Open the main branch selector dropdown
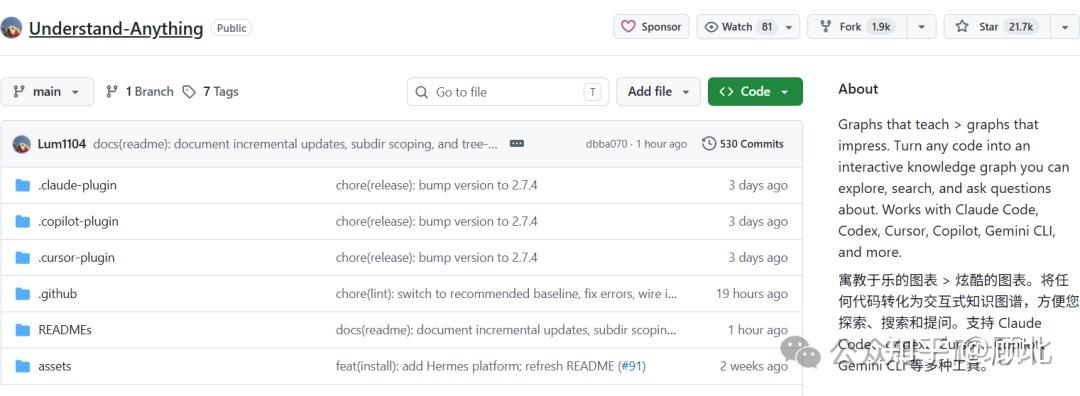The width and height of the screenshot is (1080, 396). [47, 92]
